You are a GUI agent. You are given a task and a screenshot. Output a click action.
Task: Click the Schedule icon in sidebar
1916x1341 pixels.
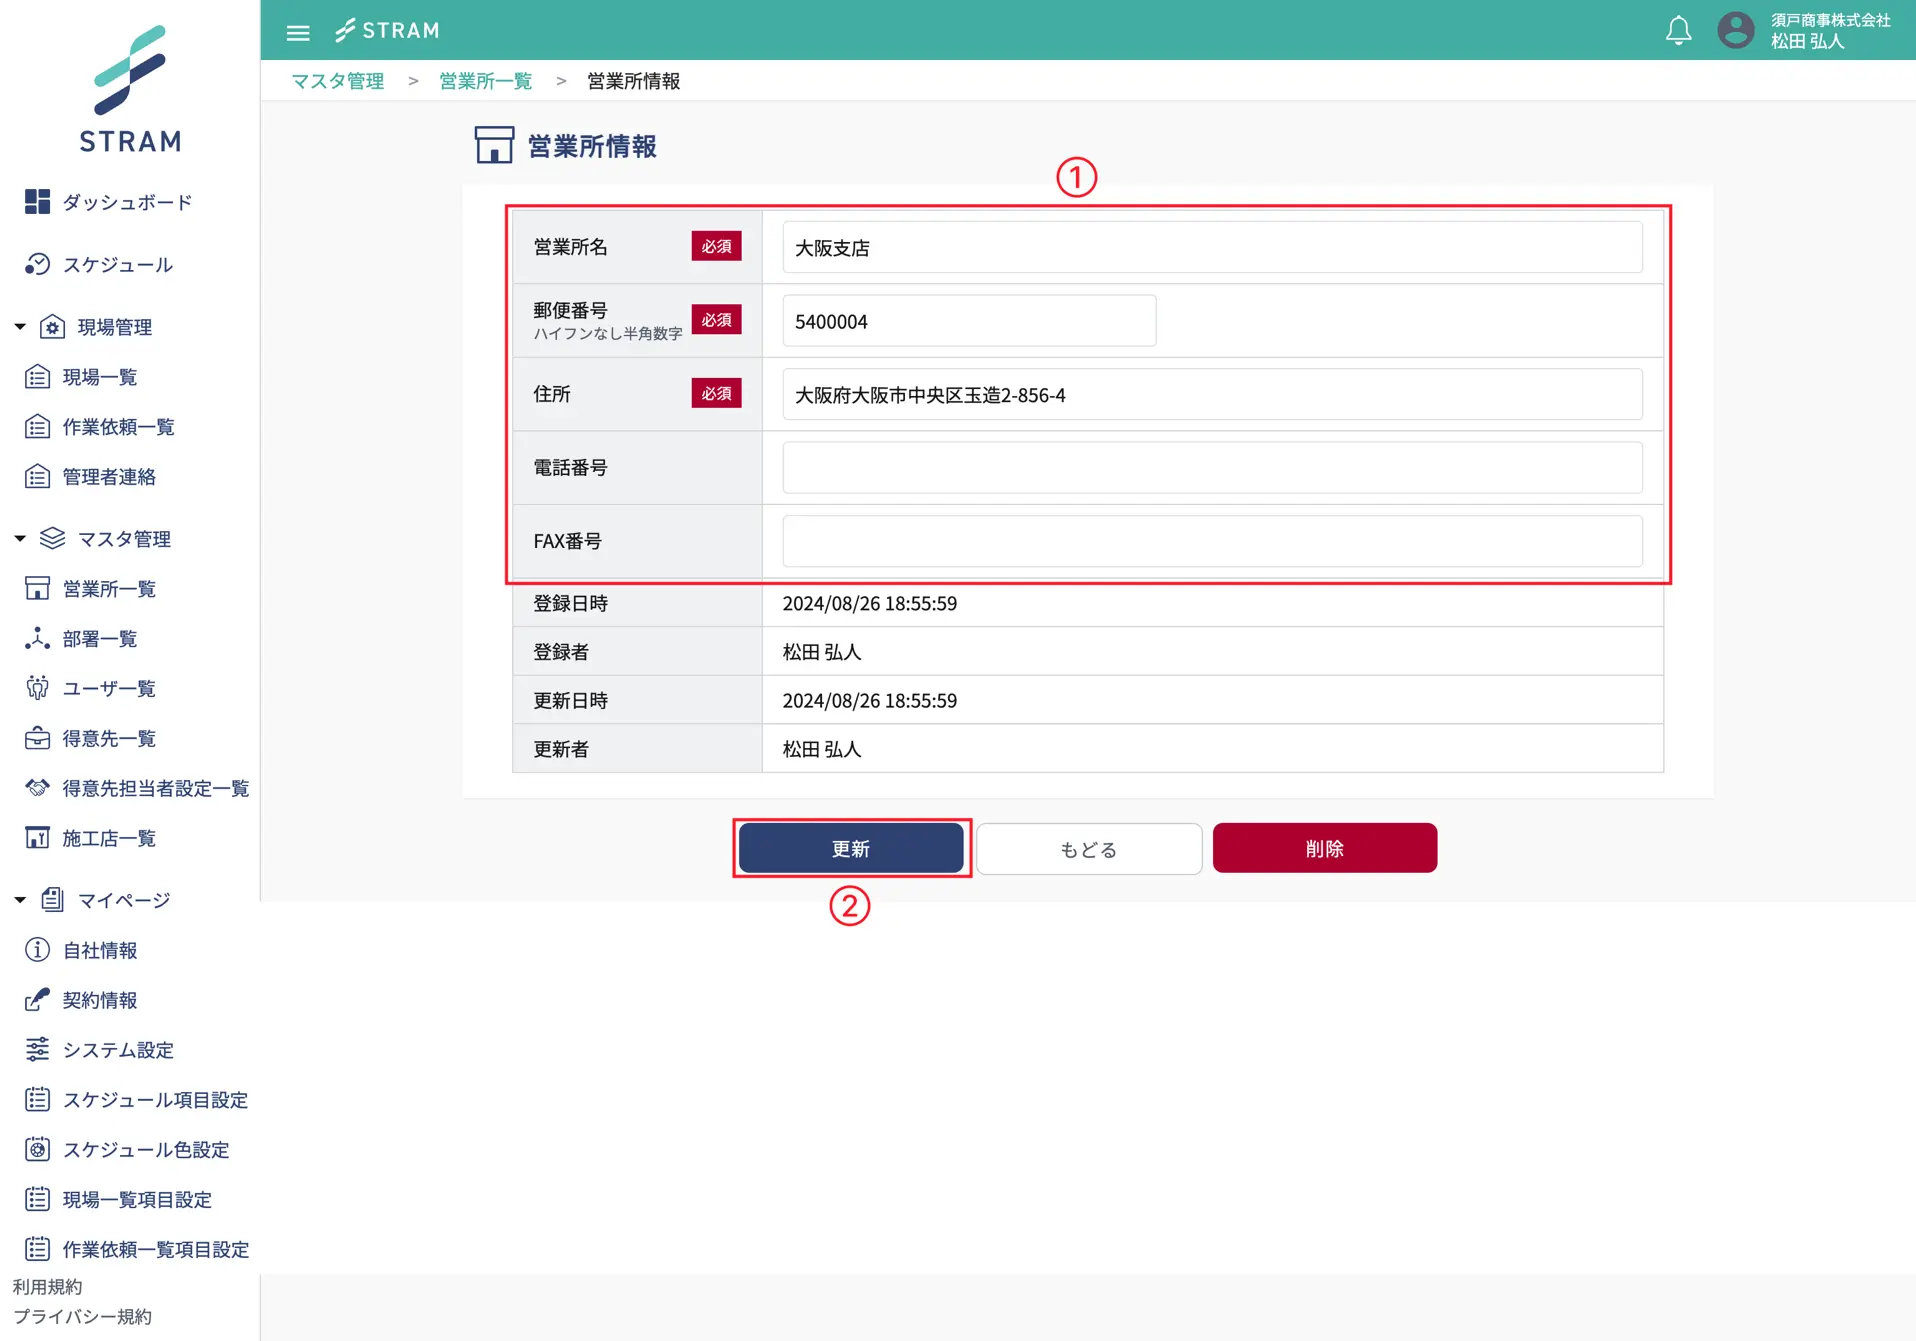click(x=37, y=264)
